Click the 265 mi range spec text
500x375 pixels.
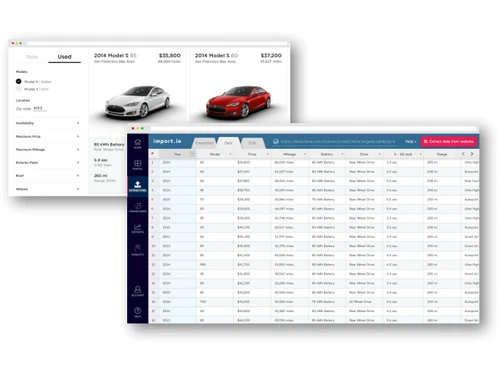pyautogui.click(x=101, y=175)
